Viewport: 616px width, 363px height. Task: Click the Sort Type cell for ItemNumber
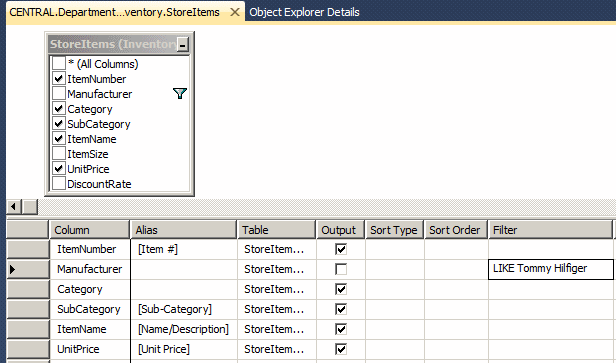[x=394, y=249]
